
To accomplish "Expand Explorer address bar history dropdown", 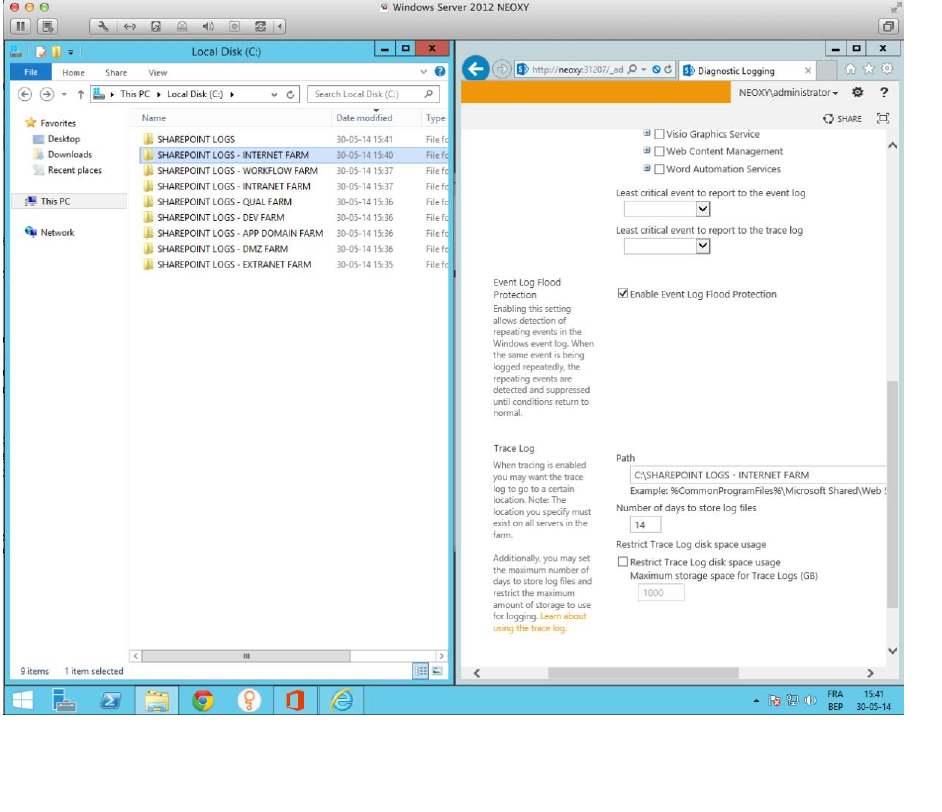I will coord(274,94).
